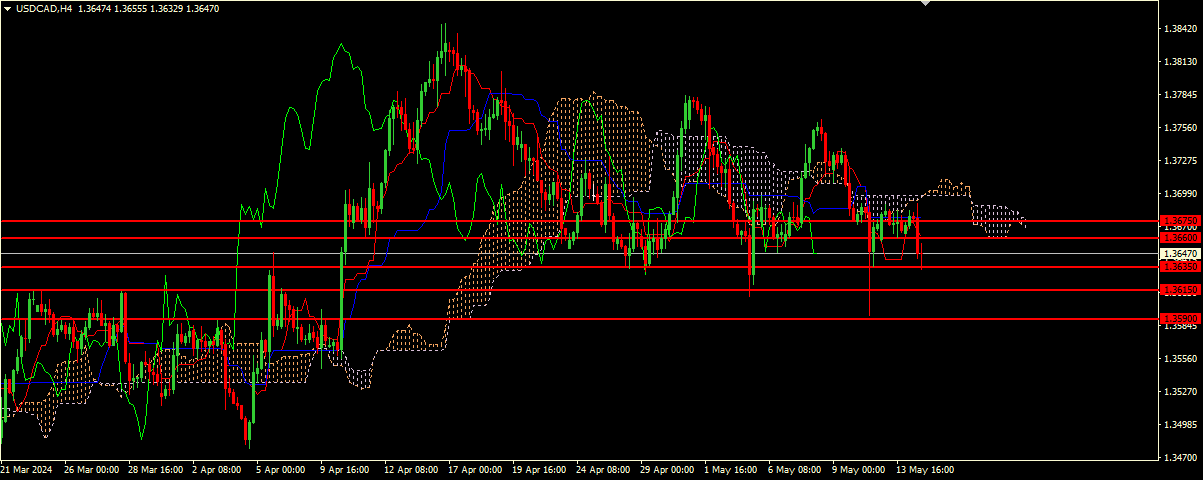
Task: Click the 1.35270 price scale value
Action: 1181,392
